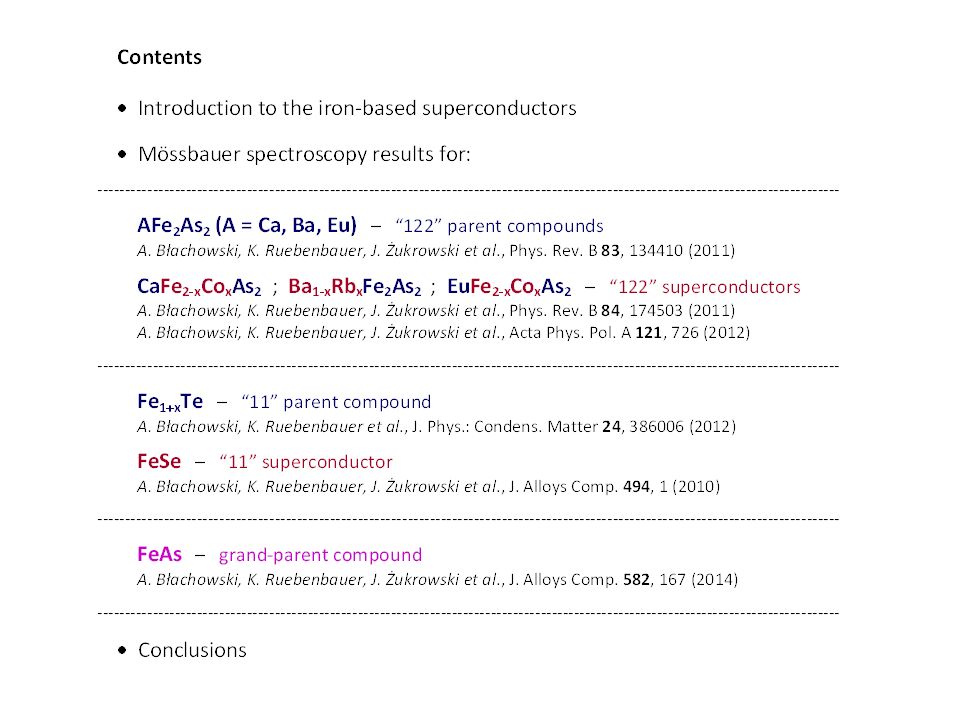Click the FeSe heading in red
Viewport: 960px width, 720px height.
coord(159,461)
